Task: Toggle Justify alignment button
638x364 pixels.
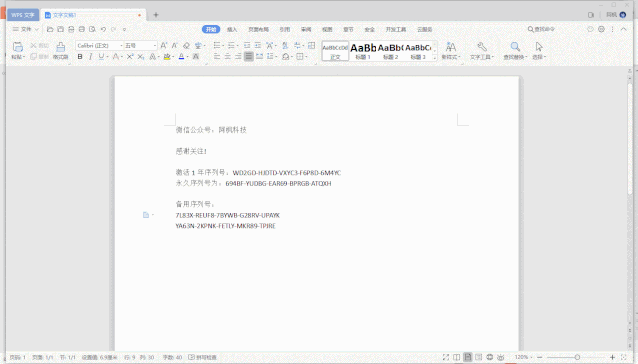Action: (x=249, y=57)
